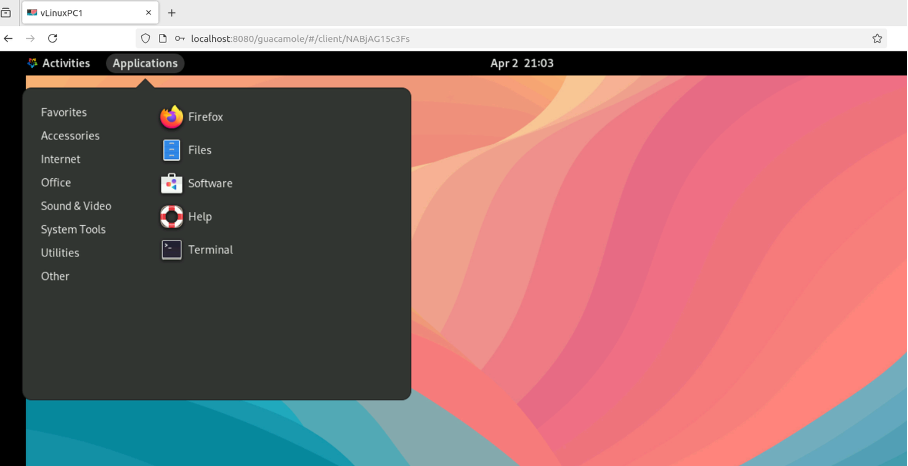The image size is (908, 466).
Task: Select the Favorites category
Action: point(64,113)
